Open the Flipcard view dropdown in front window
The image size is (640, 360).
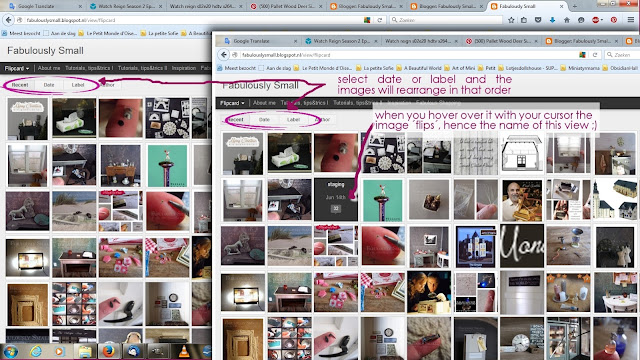232,103
